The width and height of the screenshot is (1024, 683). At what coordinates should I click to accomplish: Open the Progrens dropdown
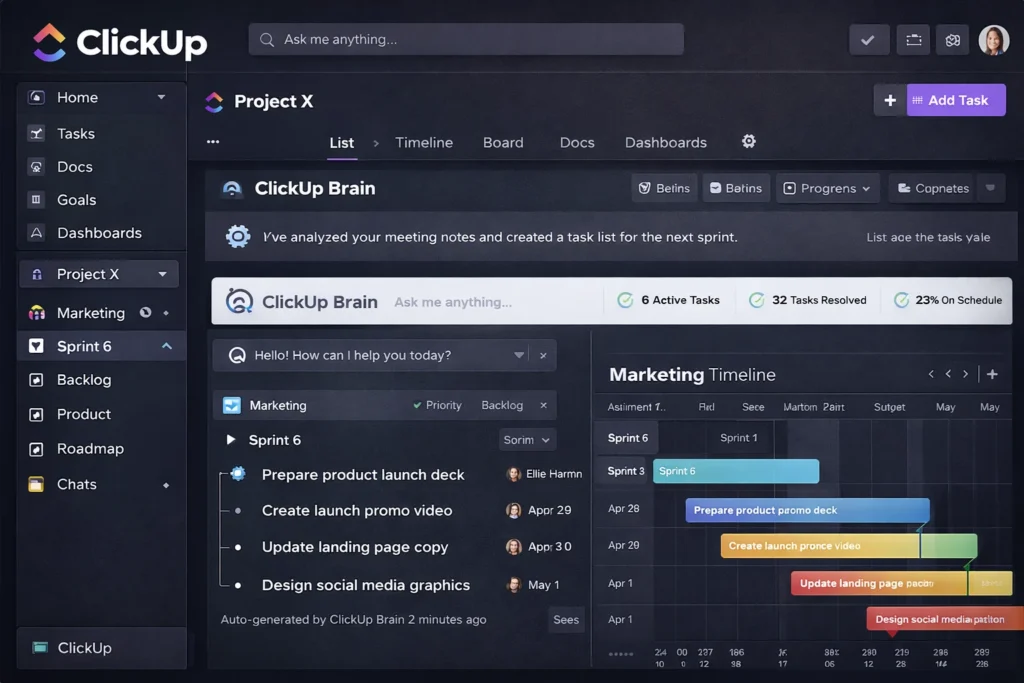(826, 188)
